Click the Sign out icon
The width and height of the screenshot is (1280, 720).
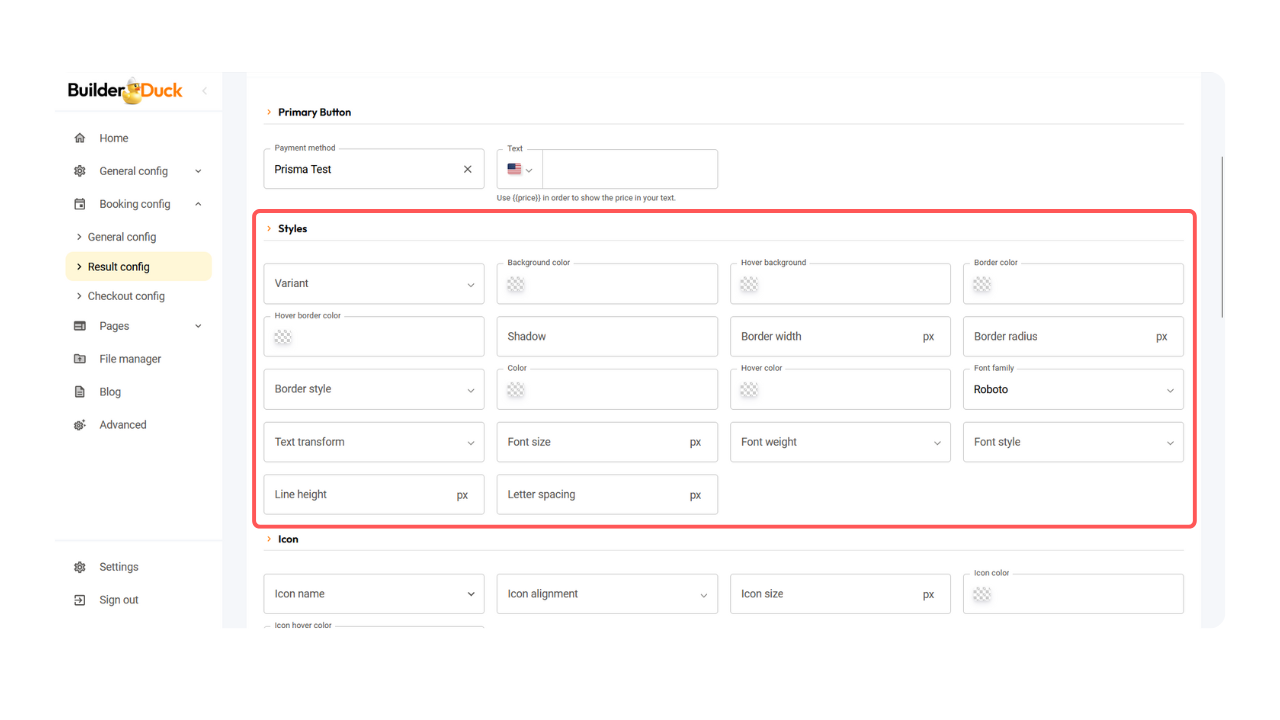(x=80, y=600)
